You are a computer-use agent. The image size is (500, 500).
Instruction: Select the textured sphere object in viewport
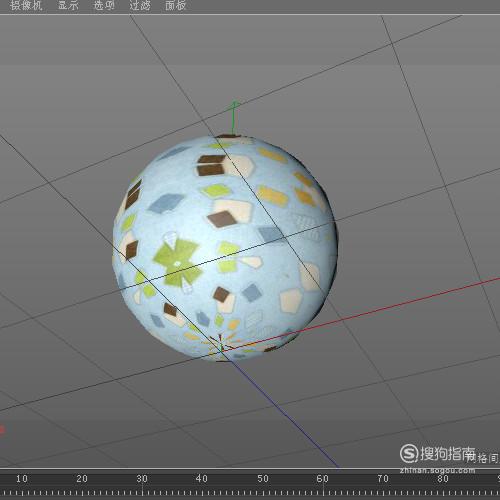225,248
